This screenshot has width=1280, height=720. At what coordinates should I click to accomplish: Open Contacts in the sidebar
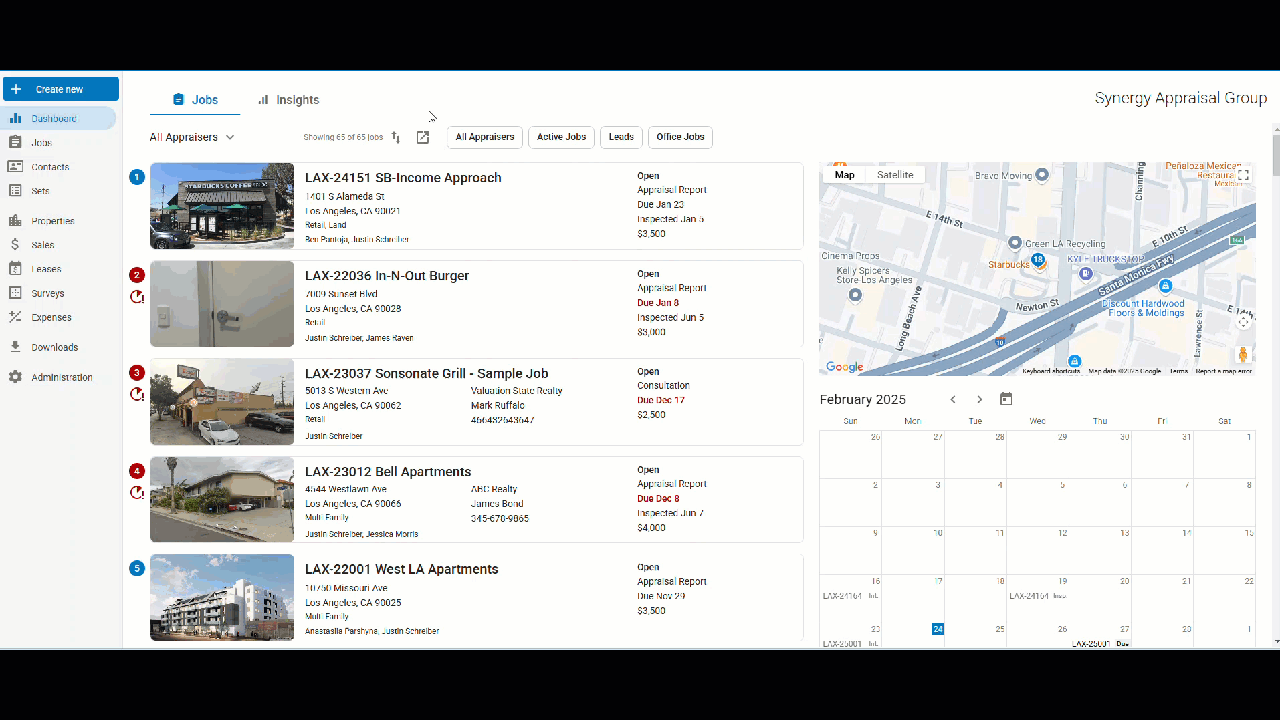pos(58,167)
